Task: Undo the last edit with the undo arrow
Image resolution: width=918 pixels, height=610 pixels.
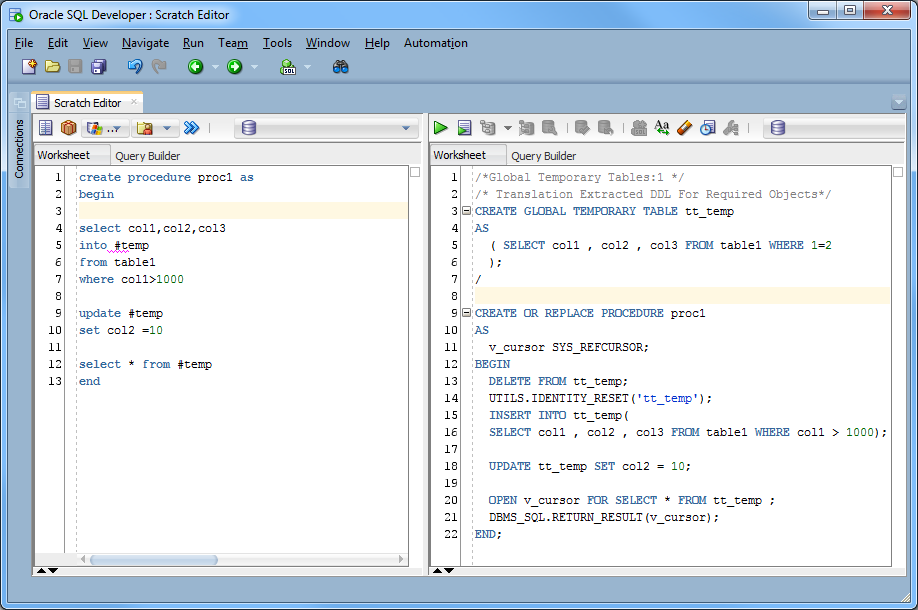Action: click(x=135, y=66)
